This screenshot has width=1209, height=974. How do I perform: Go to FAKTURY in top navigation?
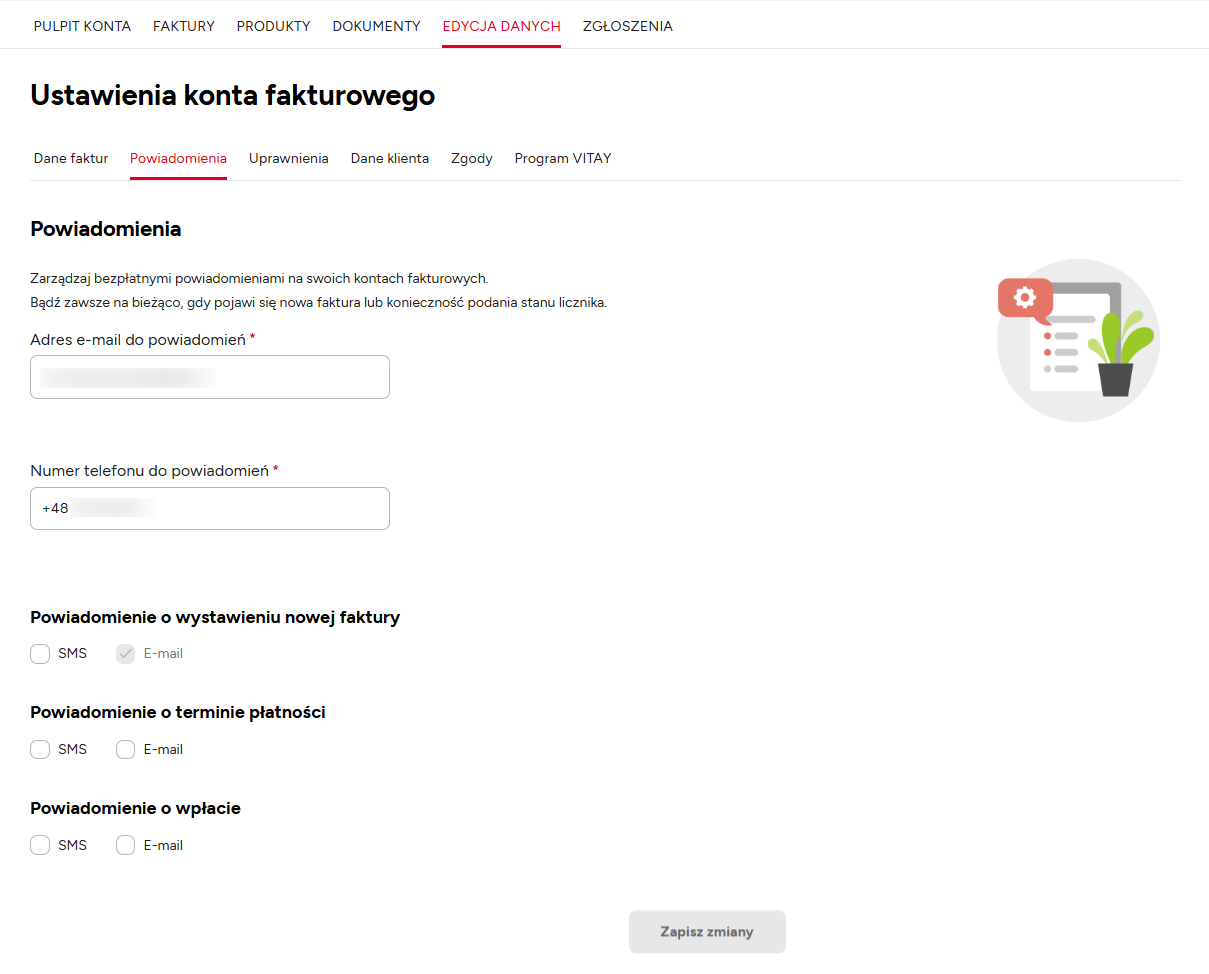point(184,26)
